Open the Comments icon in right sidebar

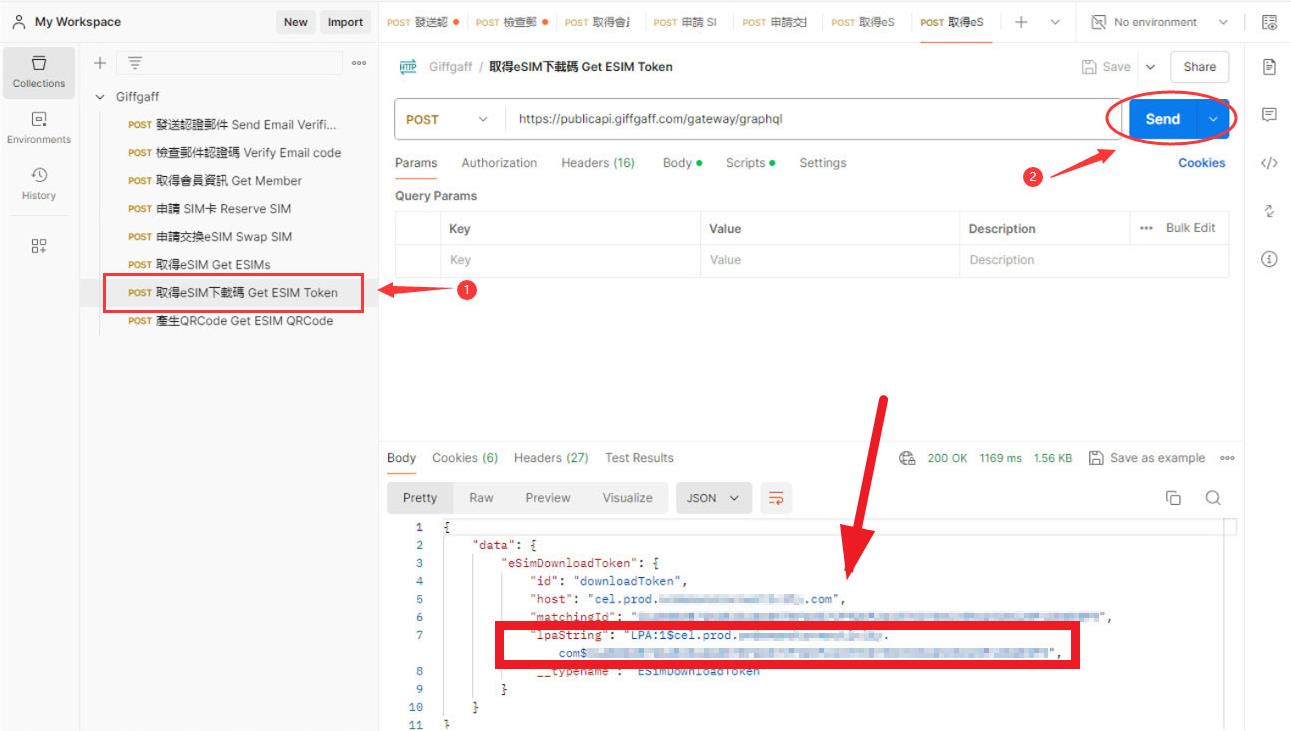point(1269,115)
